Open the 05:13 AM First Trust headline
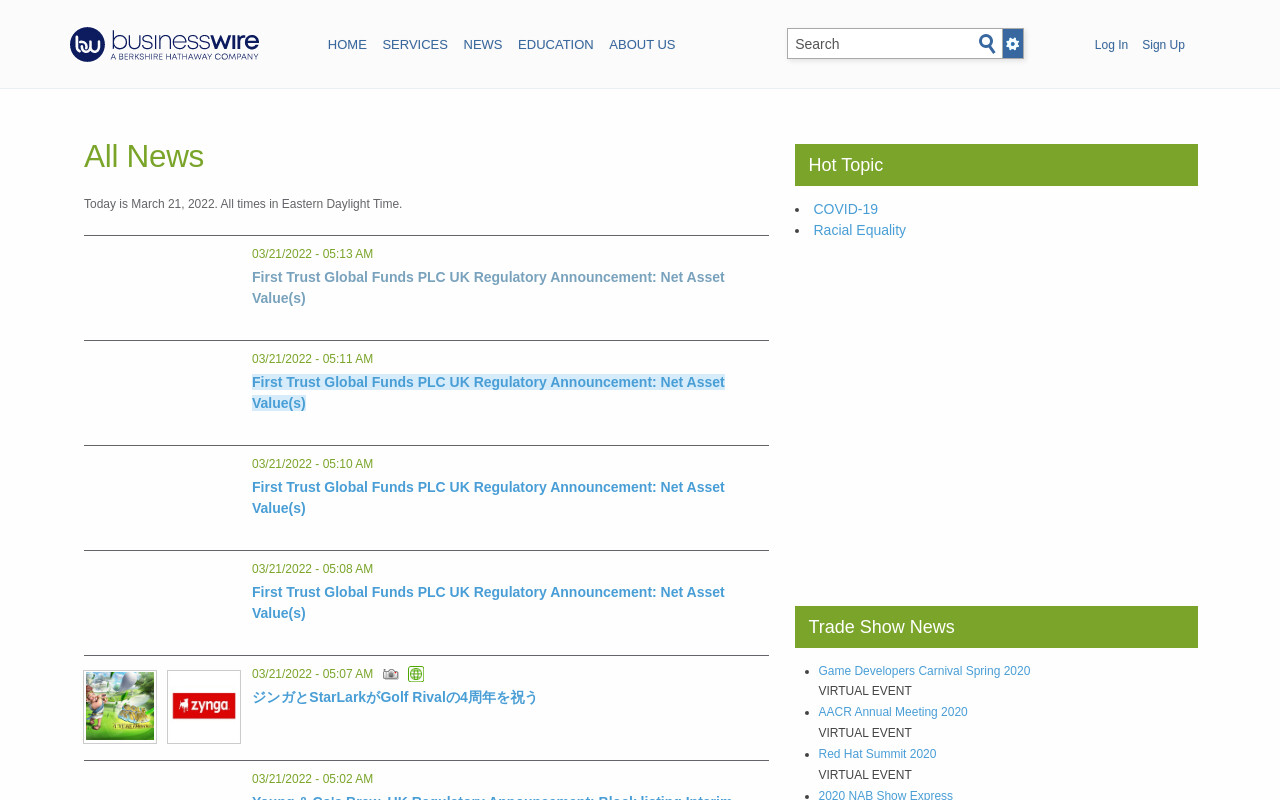This screenshot has width=1280, height=800. click(x=488, y=288)
